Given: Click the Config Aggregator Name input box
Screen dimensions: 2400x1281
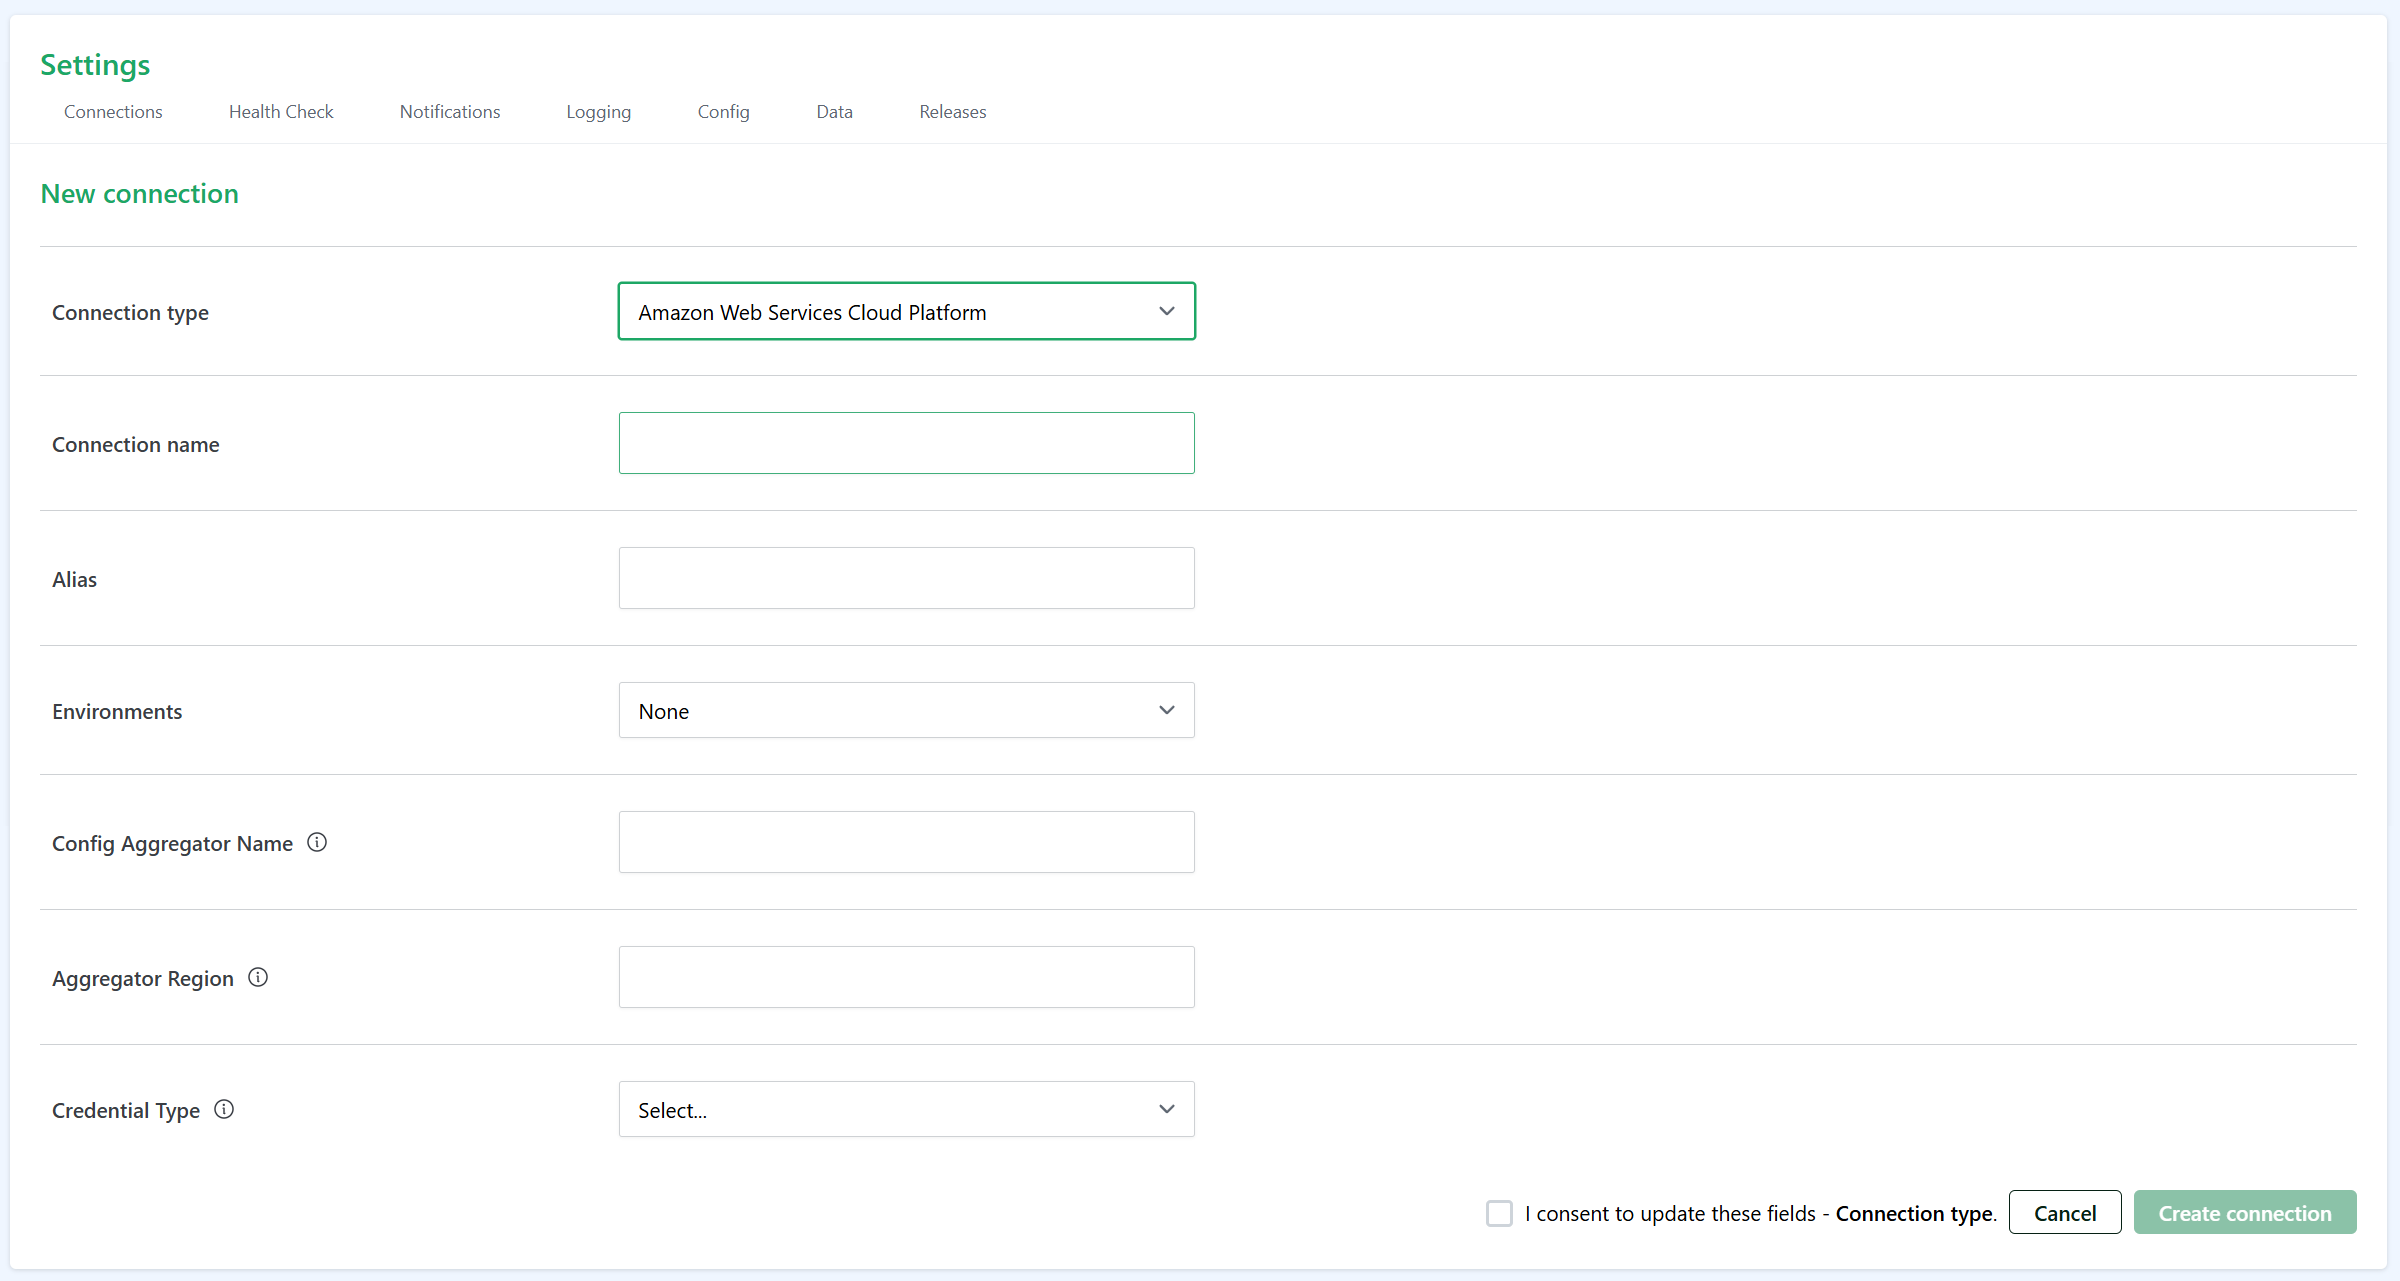Looking at the screenshot, I should 906,842.
